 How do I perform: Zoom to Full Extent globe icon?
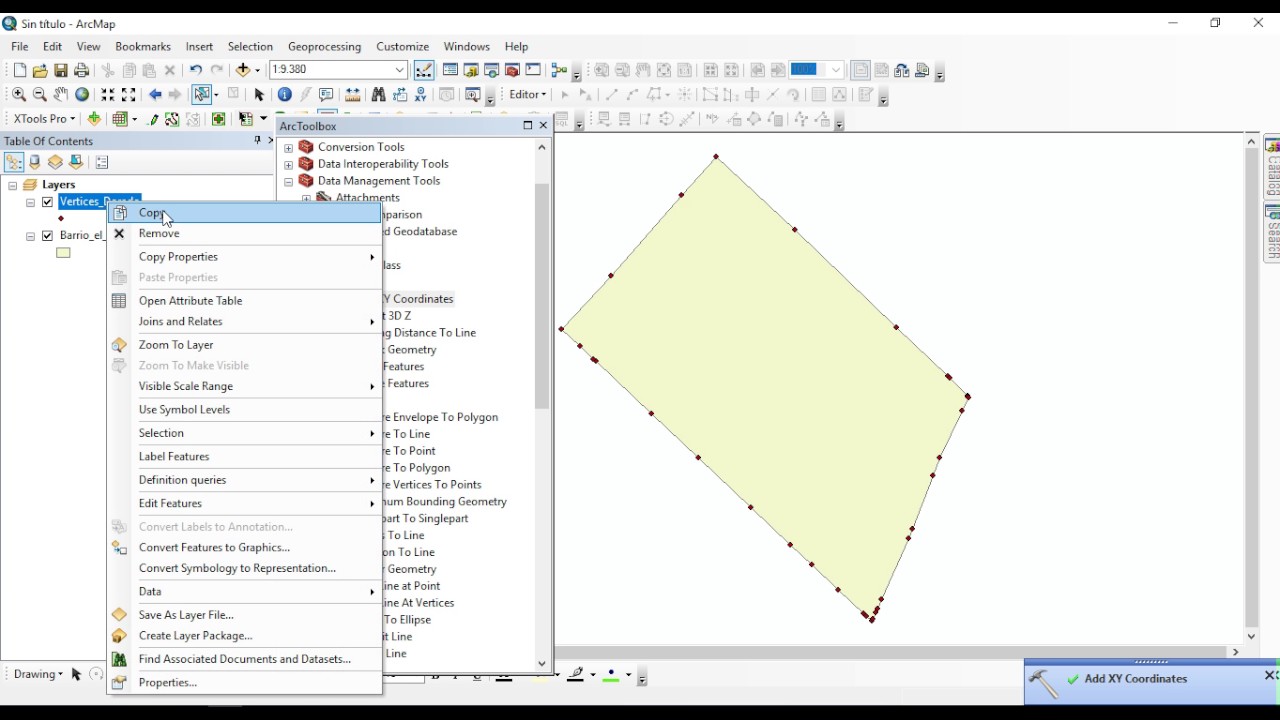click(x=82, y=95)
